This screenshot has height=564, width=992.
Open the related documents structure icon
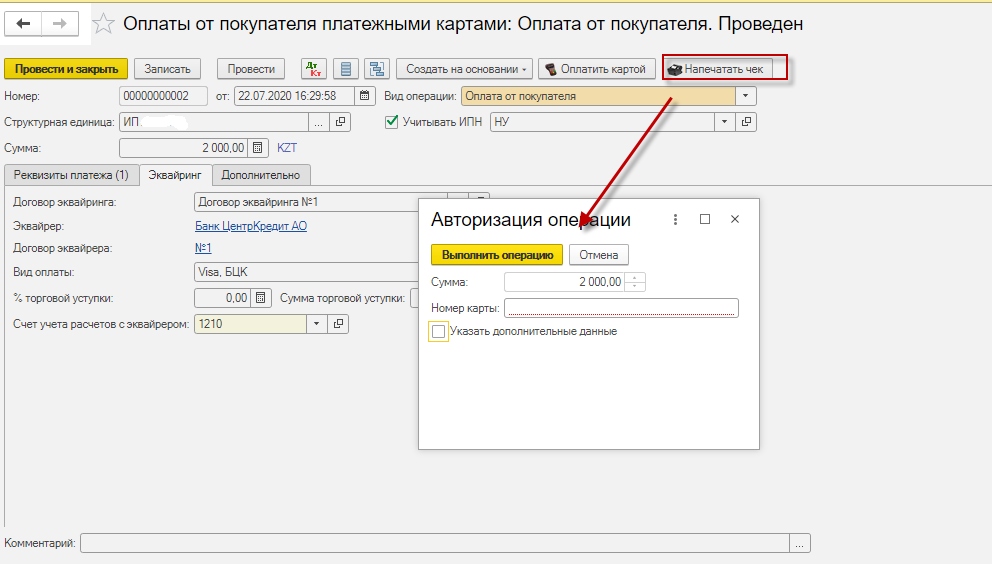(377, 69)
